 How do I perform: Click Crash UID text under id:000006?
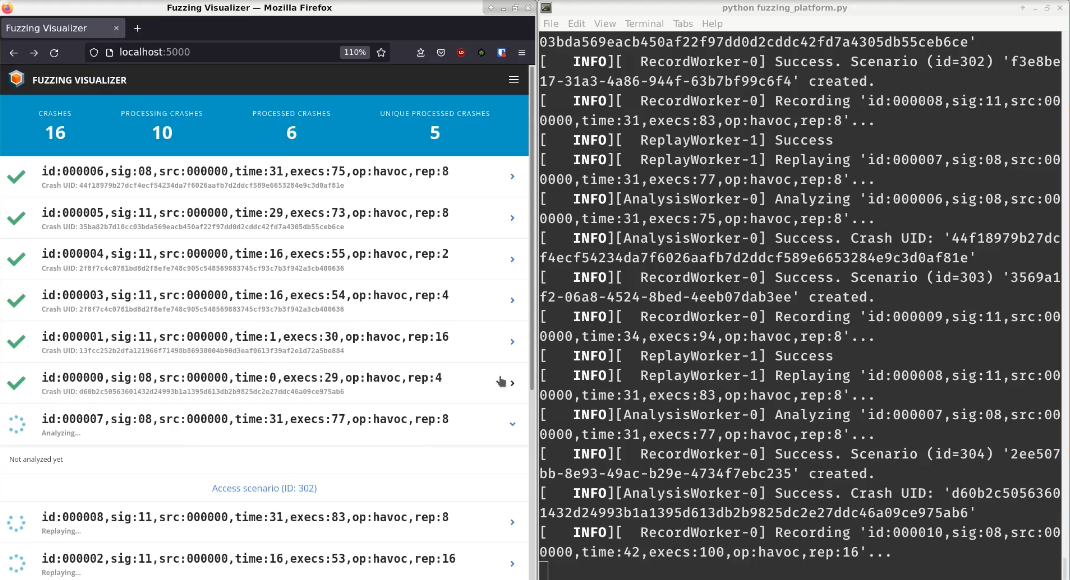click(x=192, y=186)
